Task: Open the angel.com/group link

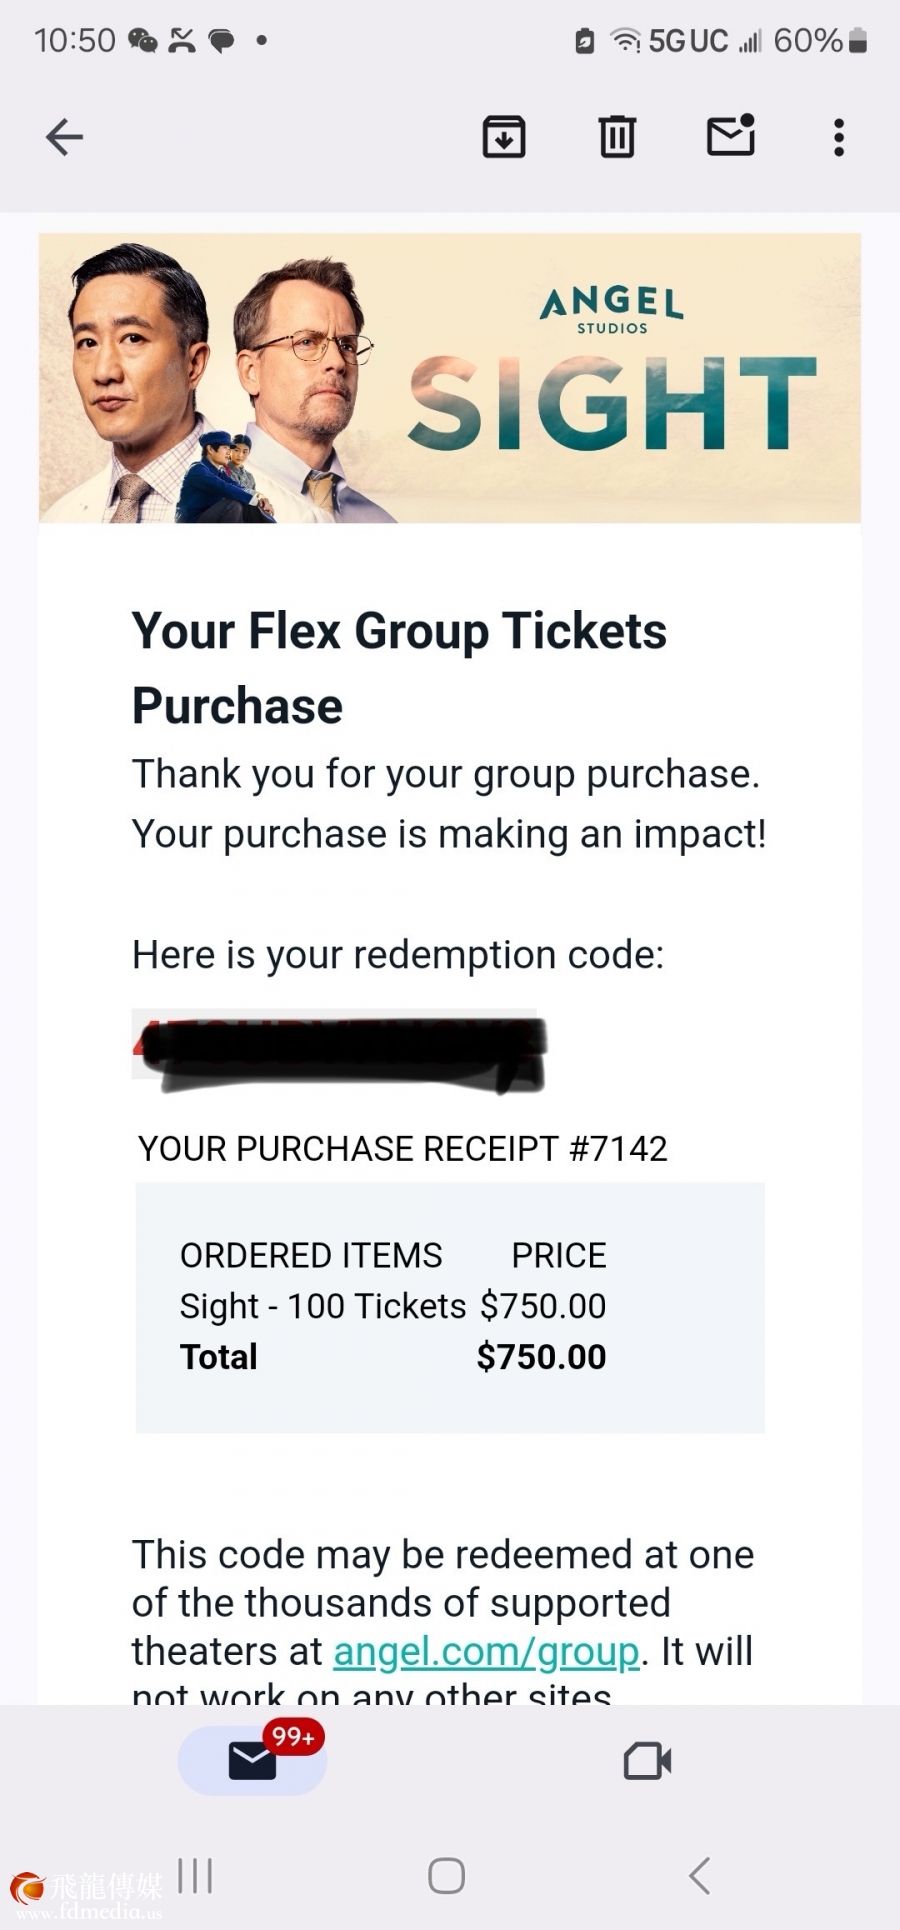Action: click(x=486, y=1651)
